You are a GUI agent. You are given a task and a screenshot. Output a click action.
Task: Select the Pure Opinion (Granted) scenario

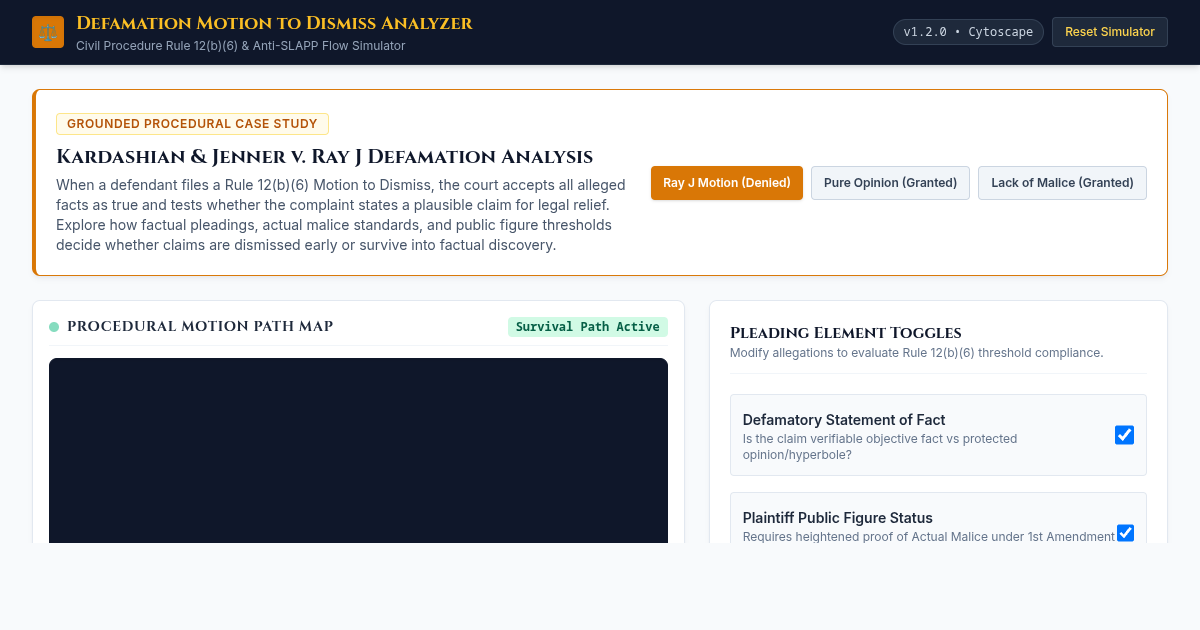[890, 183]
